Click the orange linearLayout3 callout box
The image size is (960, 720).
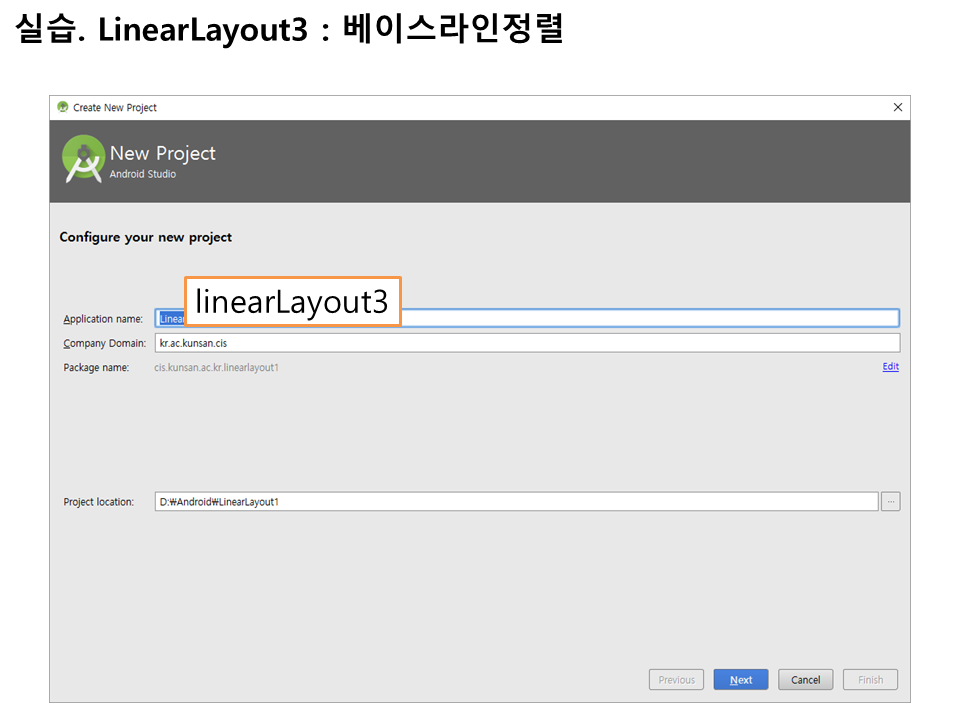point(293,302)
